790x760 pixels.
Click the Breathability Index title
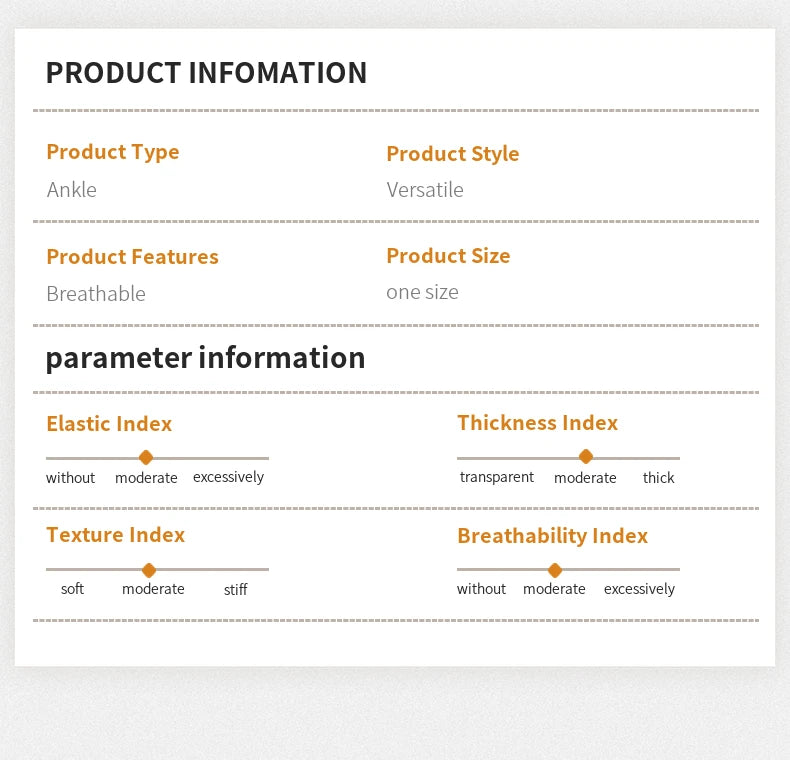[x=552, y=536]
